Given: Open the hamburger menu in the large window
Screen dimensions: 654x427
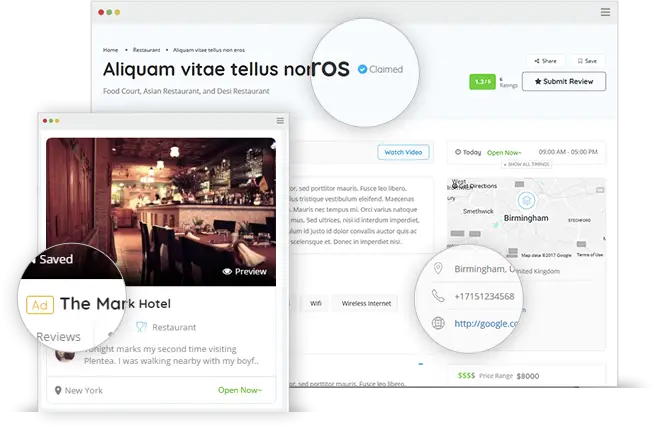Looking at the screenshot, I should (605, 12).
